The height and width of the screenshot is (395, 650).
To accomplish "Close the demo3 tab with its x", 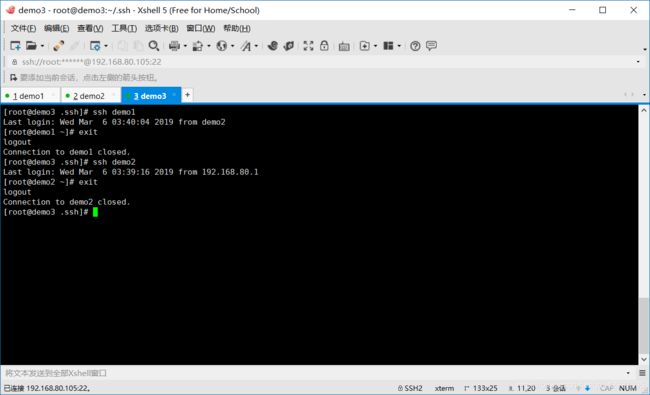I will (174, 95).
